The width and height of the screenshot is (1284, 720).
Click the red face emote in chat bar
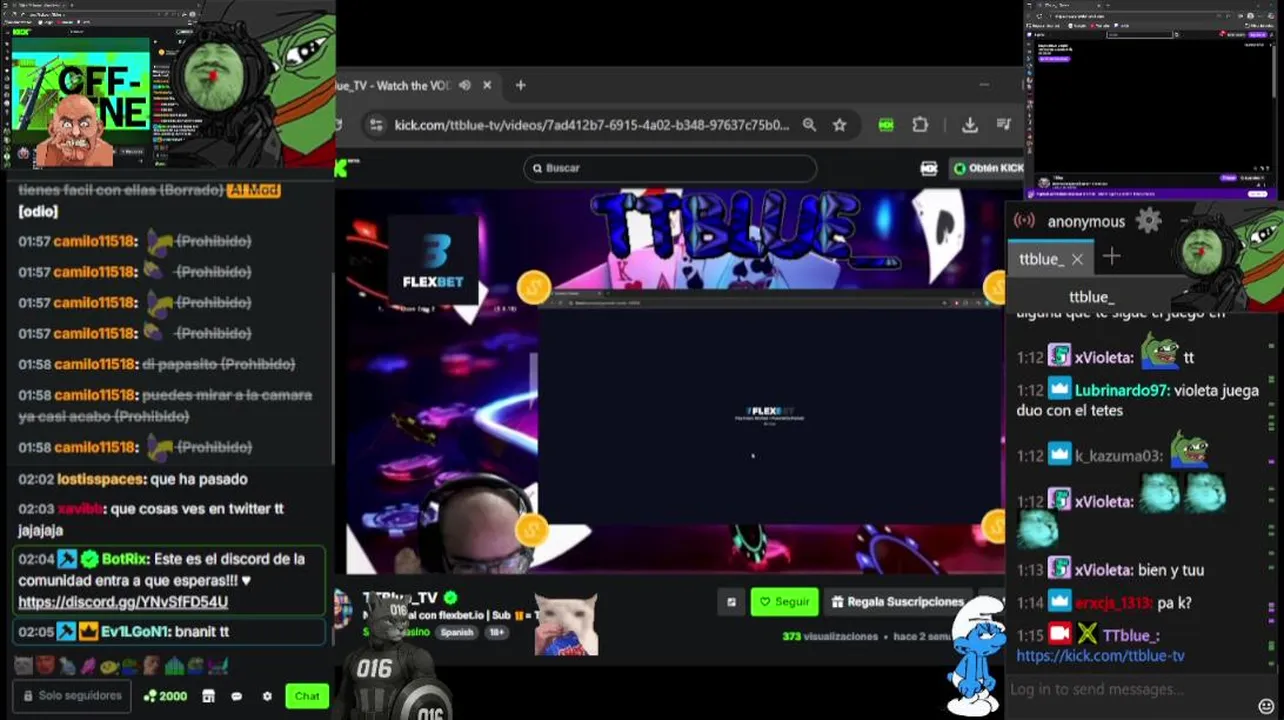pyautogui.click(x=44, y=665)
